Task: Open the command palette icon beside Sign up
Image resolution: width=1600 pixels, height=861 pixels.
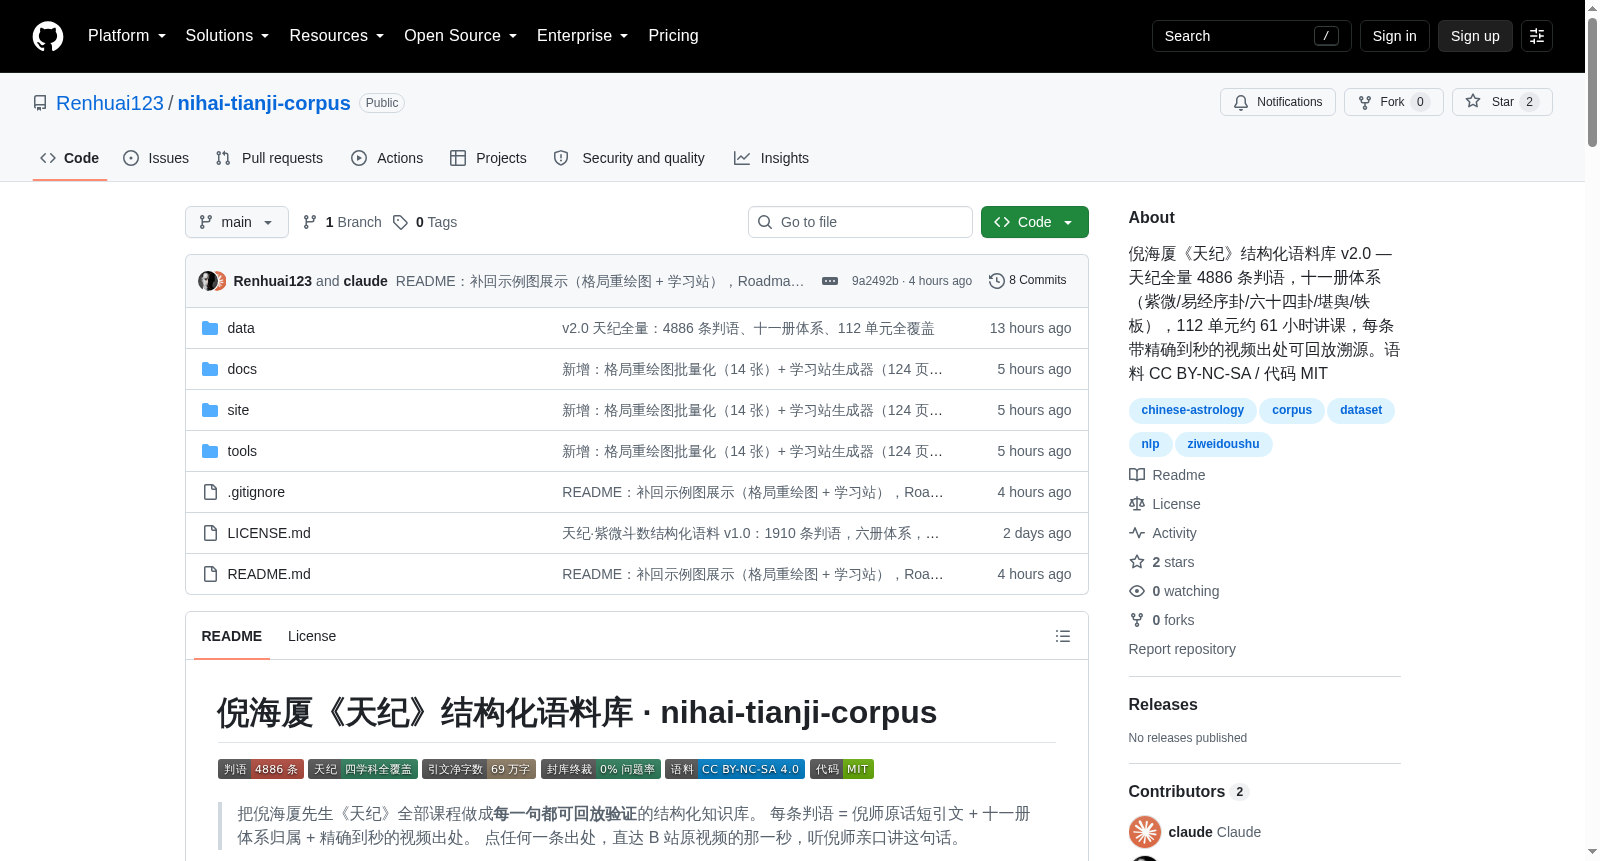Action: (1537, 36)
